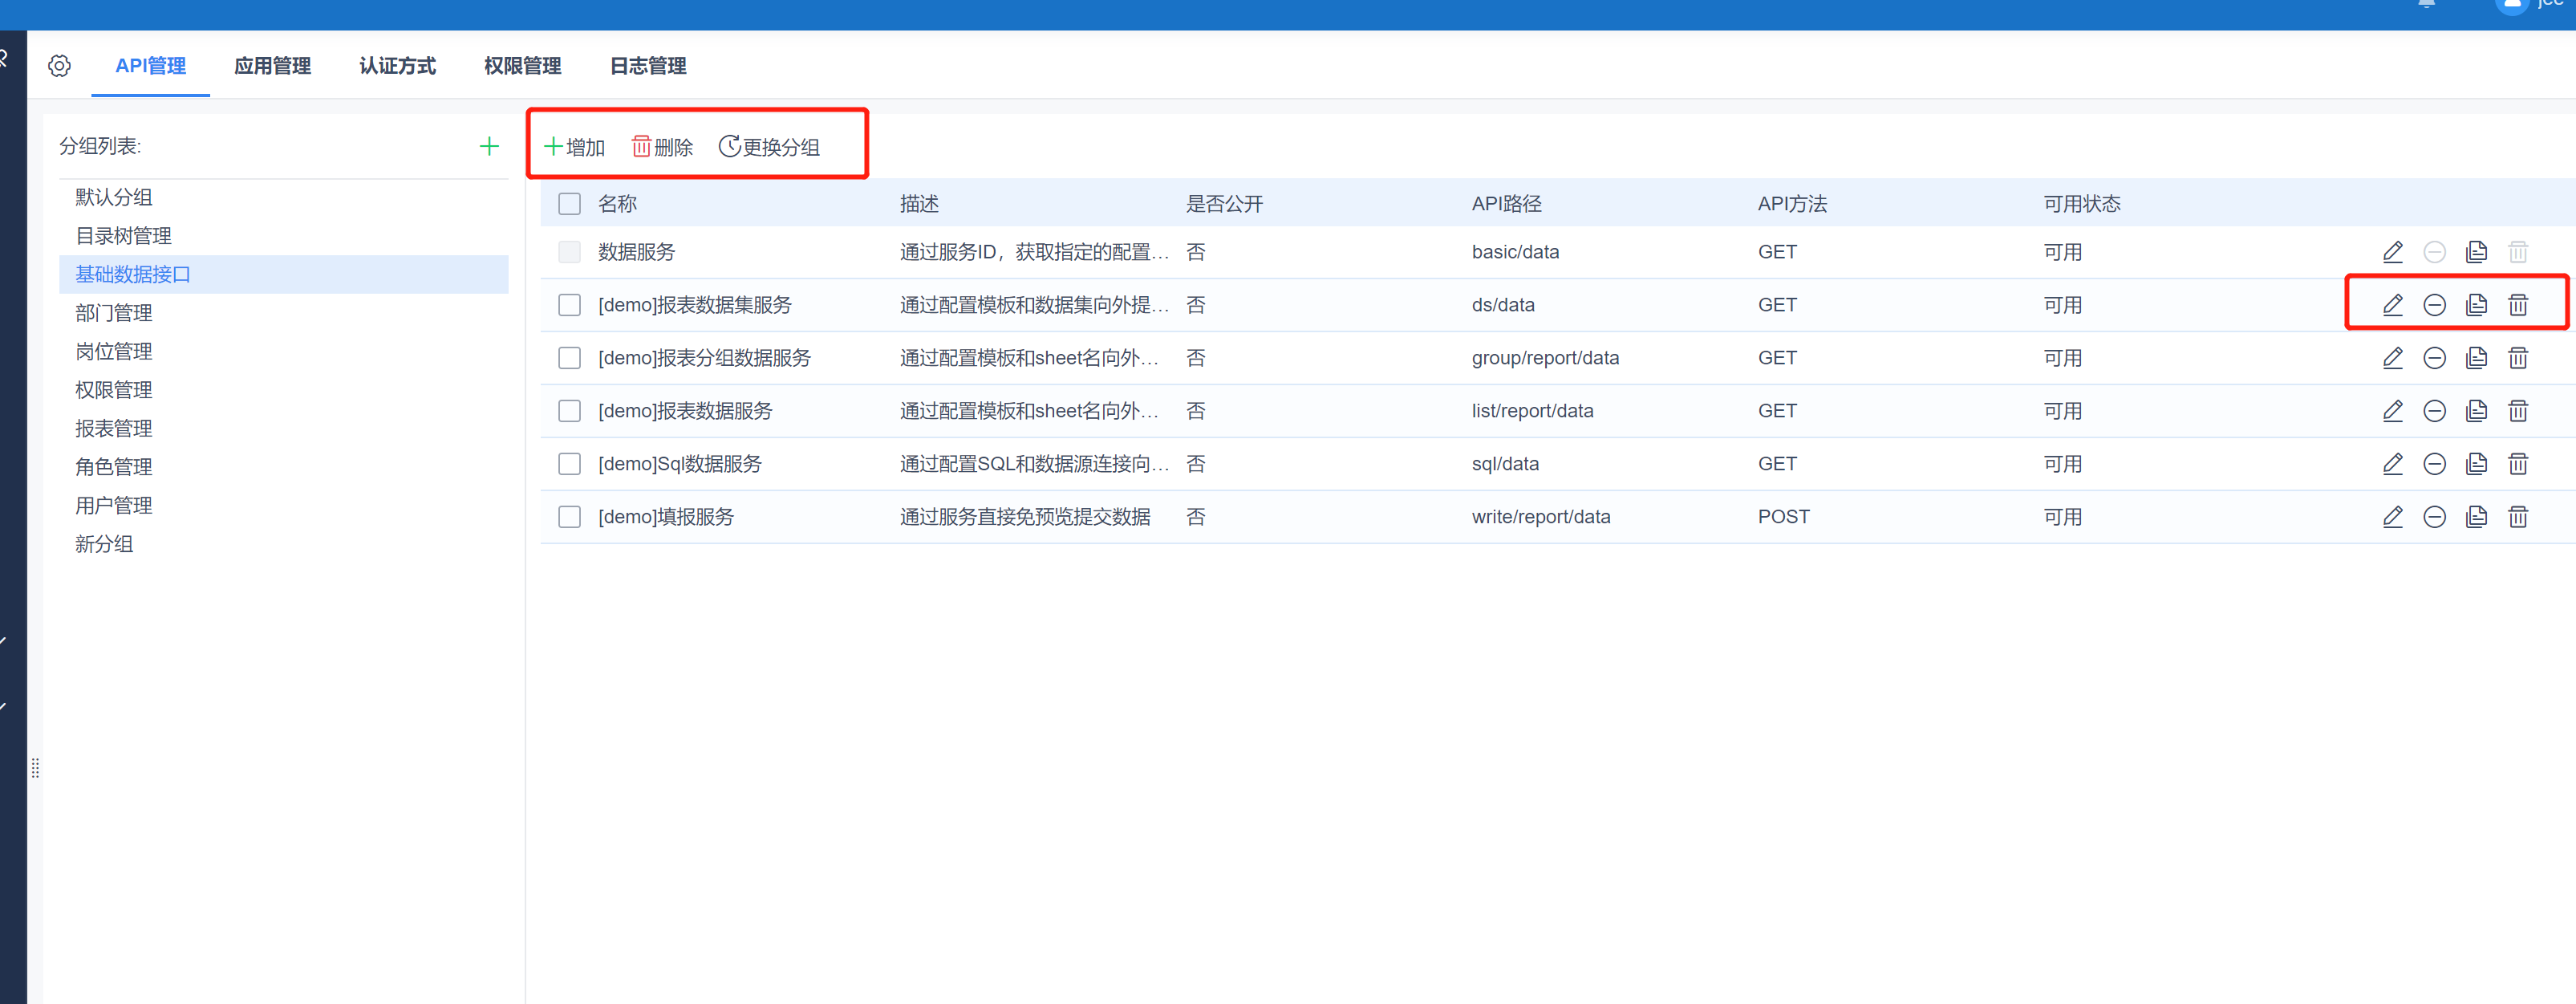The image size is (2576, 1004).
Task: Open the document icon for list/report/data
Action: (x=2476, y=411)
